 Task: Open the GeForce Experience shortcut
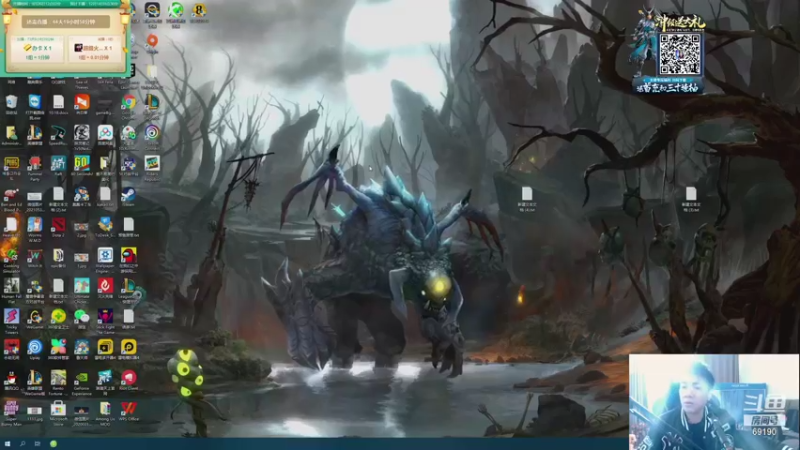(x=82, y=378)
